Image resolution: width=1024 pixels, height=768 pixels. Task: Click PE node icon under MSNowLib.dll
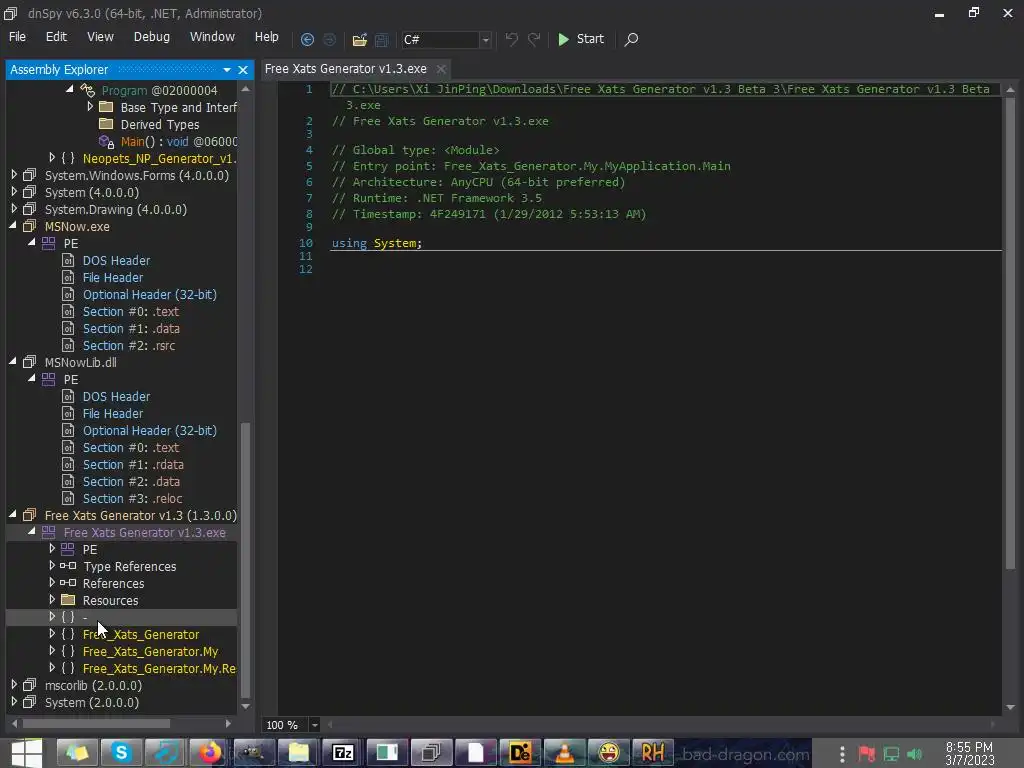pos(48,379)
